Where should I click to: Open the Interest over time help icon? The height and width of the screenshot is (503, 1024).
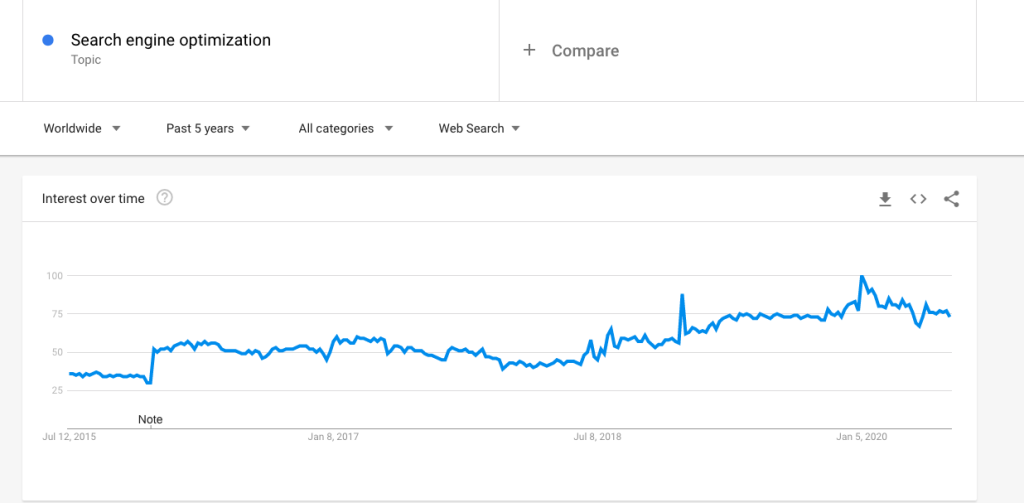click(x=165, y=197)
